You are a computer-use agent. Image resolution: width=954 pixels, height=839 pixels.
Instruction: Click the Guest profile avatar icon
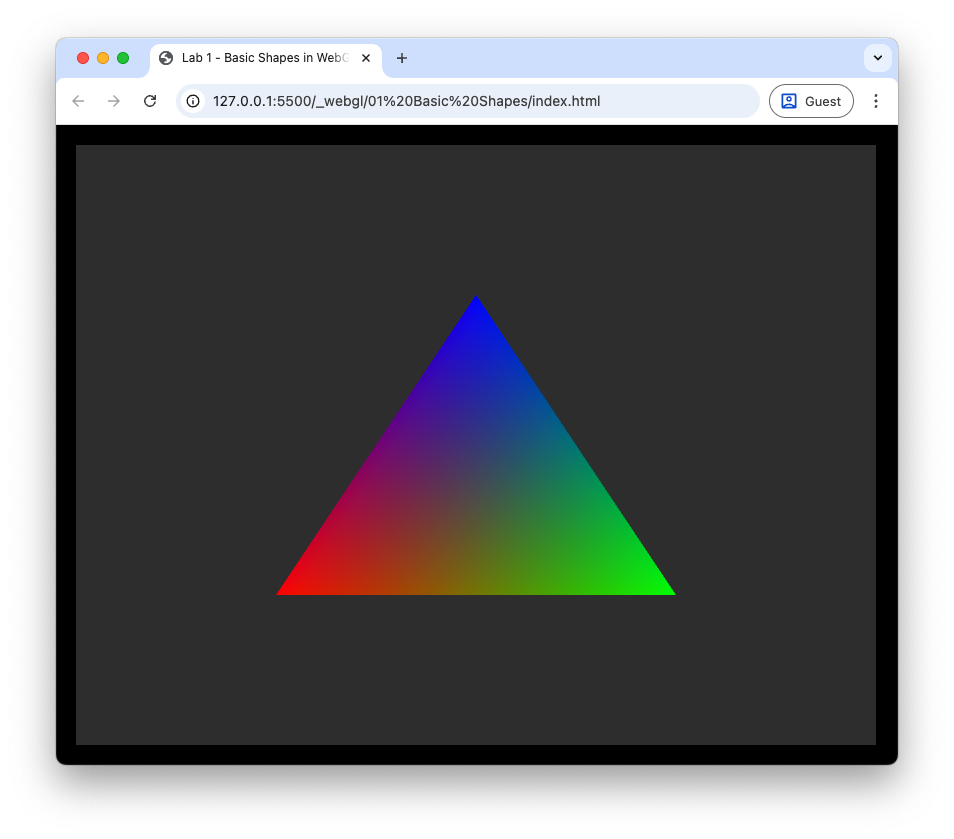point(789,101)
